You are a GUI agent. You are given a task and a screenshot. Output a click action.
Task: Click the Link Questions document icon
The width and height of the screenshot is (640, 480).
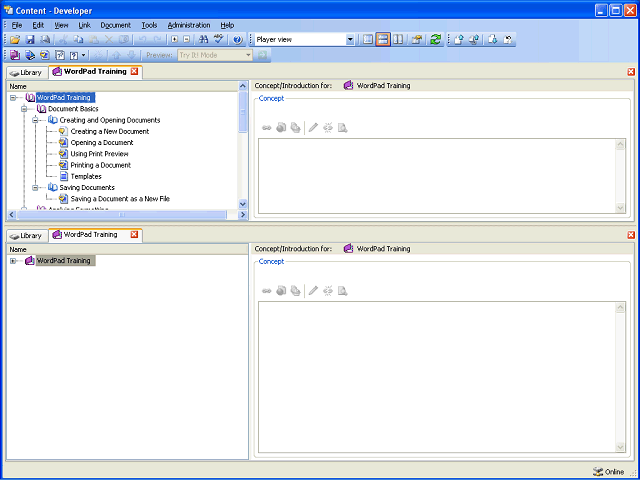[74, 55]
